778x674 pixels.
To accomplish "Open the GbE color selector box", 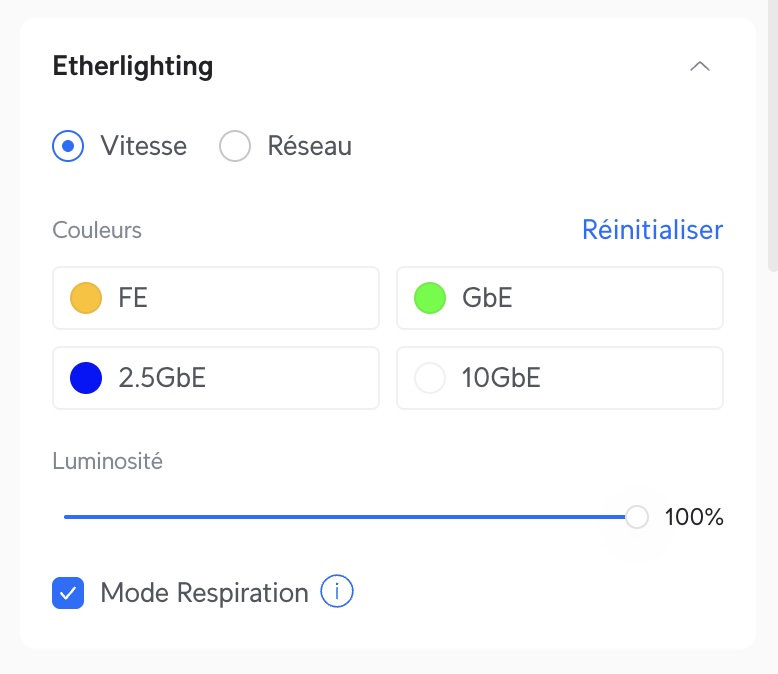I will (560, 298).
